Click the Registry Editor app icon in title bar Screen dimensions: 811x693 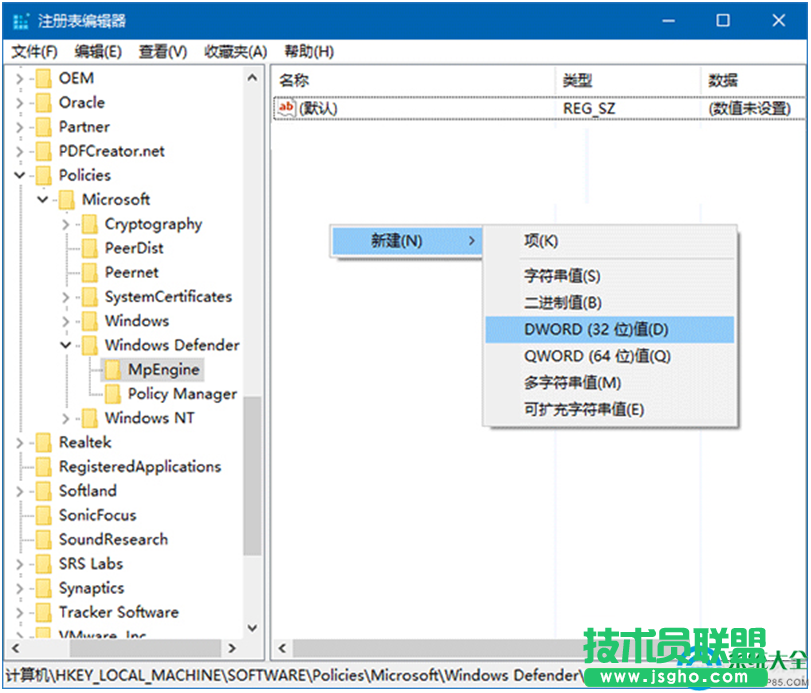tap(21, 21)
